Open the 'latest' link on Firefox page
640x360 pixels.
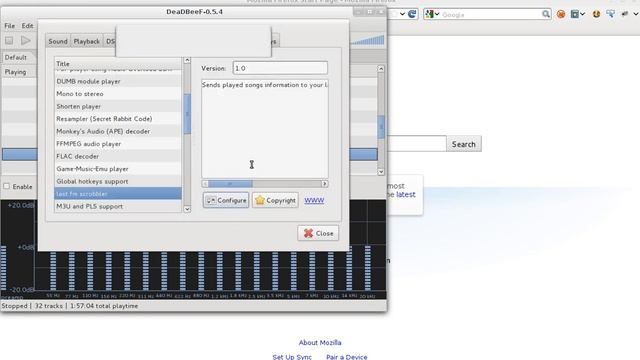pyautogui.click(x=406, y=195)
